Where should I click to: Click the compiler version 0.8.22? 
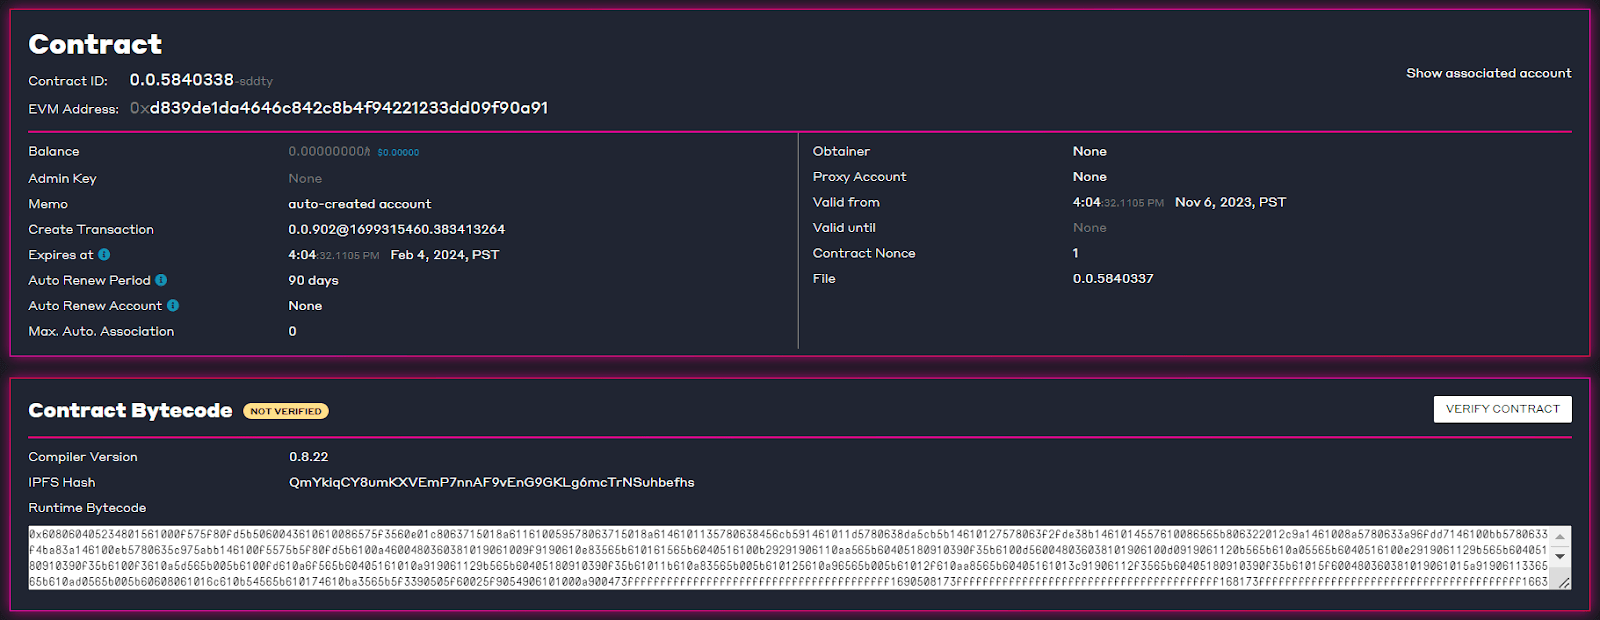[x=308, y=457]
